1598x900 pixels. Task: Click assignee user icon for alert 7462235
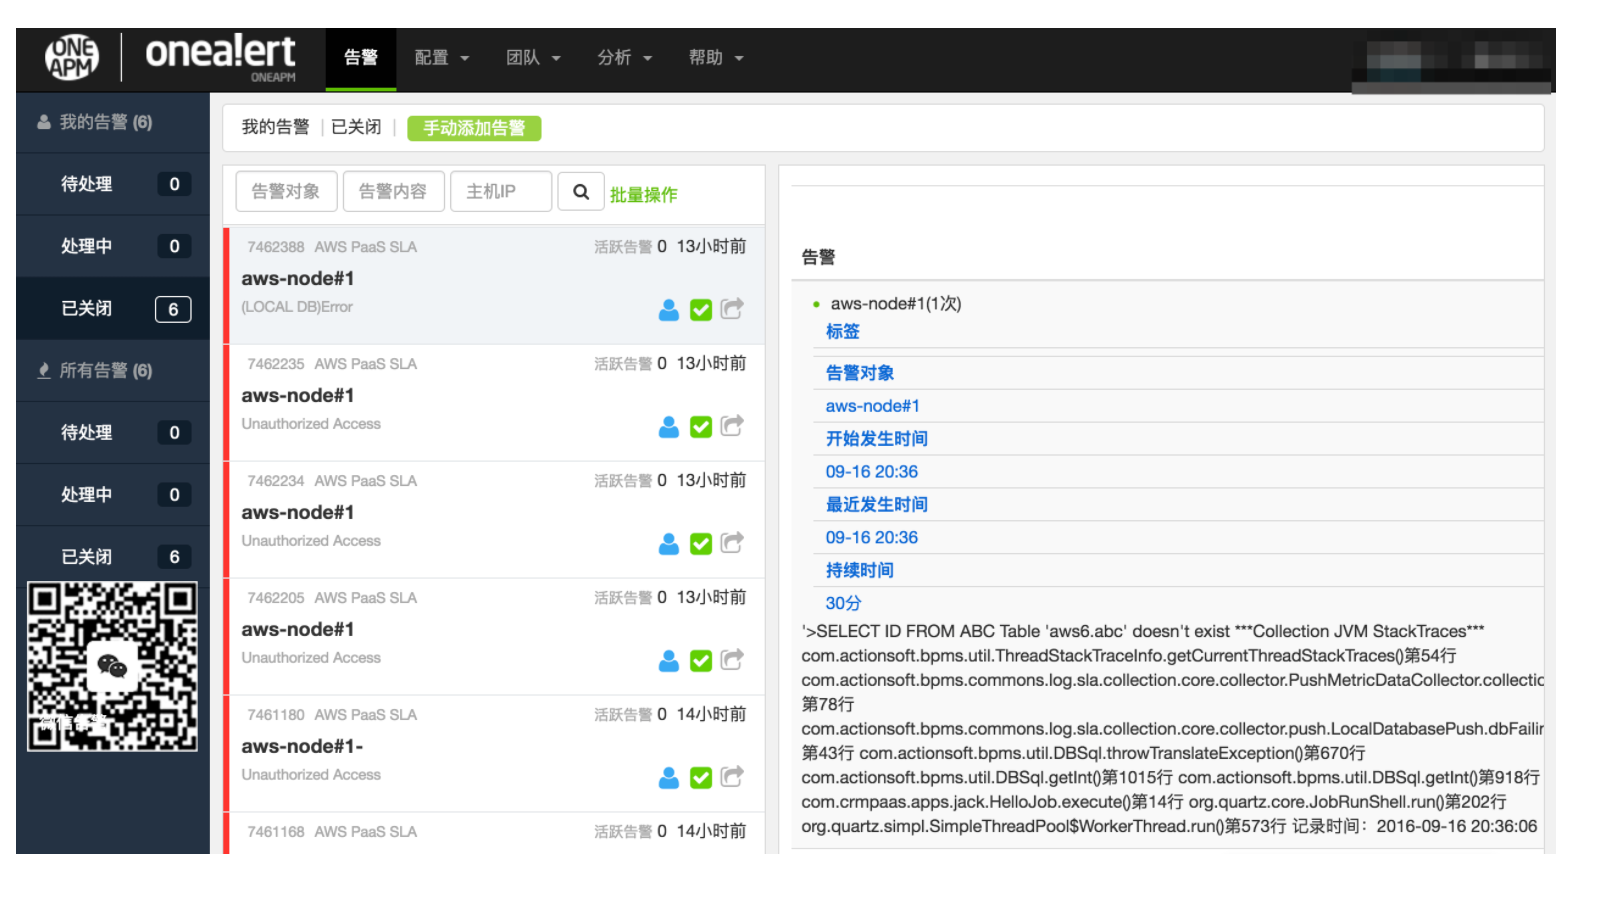click(x=669, y=427)
